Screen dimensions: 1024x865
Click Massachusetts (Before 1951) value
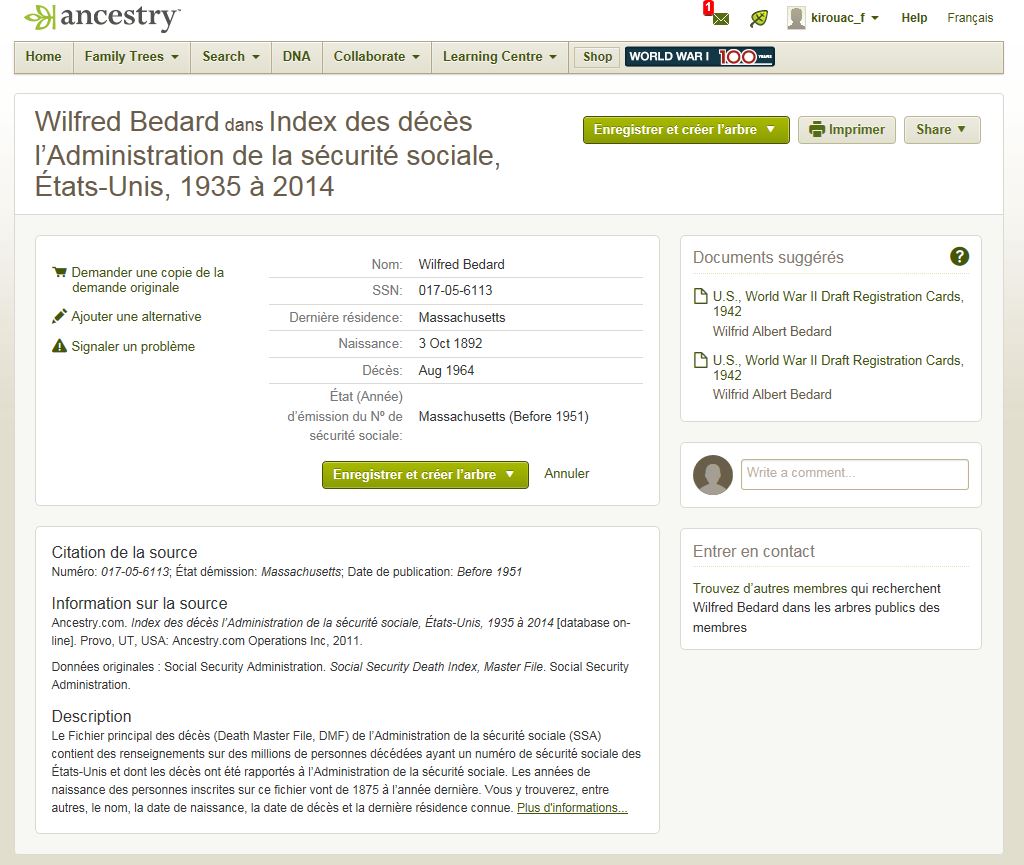pyautogui.click(x=504, y=417)
